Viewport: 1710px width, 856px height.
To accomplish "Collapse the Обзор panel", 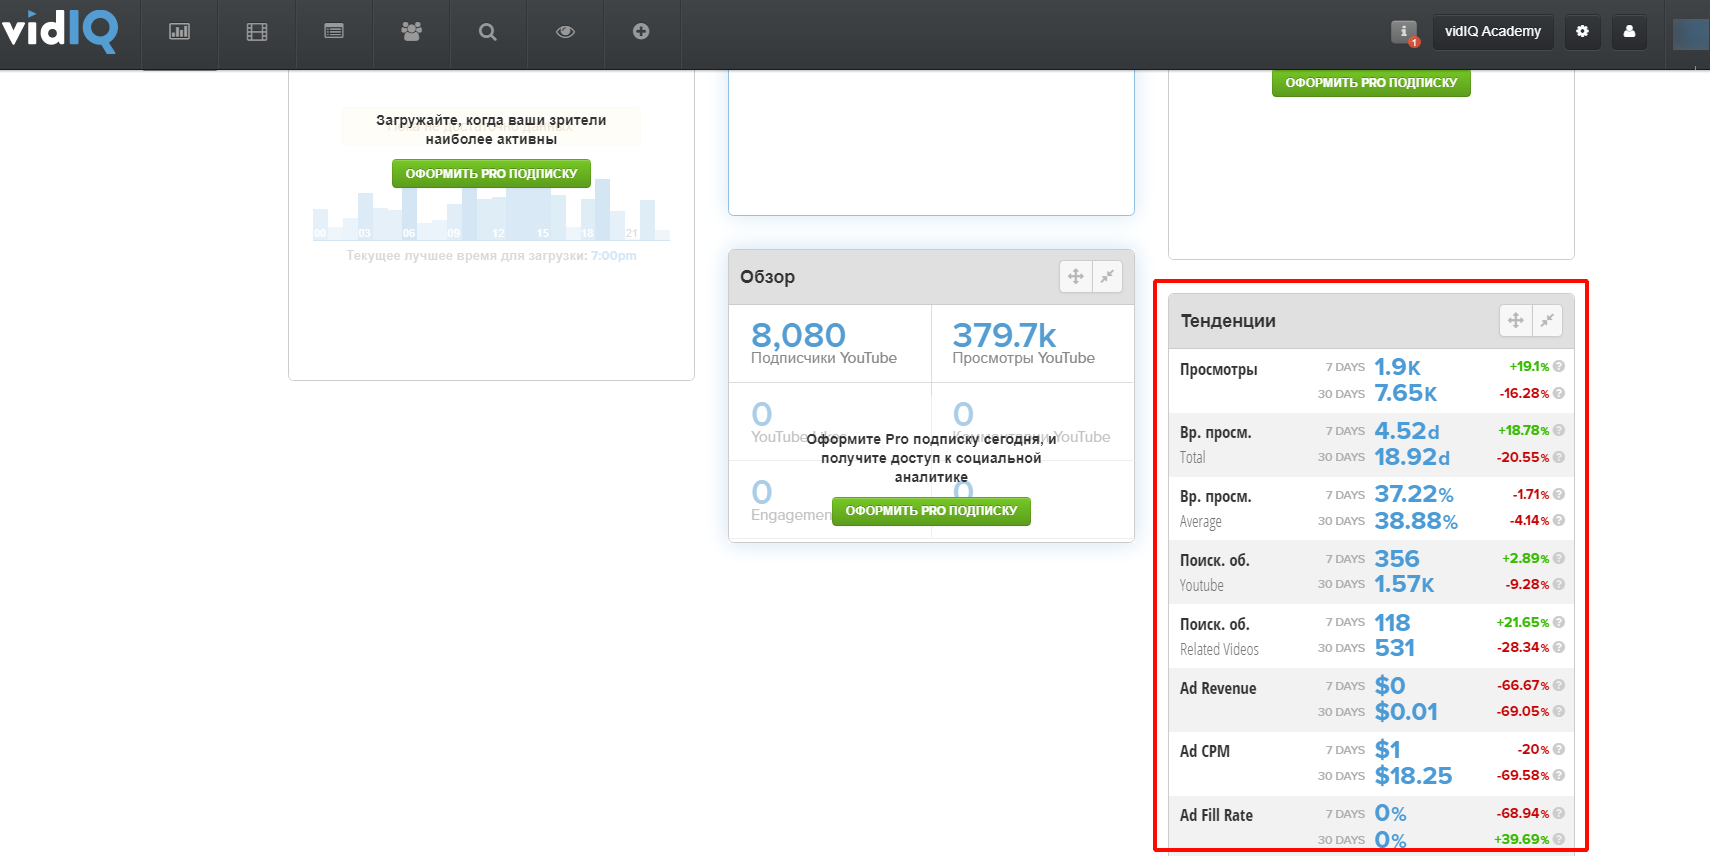I will tap(1107, 277).
